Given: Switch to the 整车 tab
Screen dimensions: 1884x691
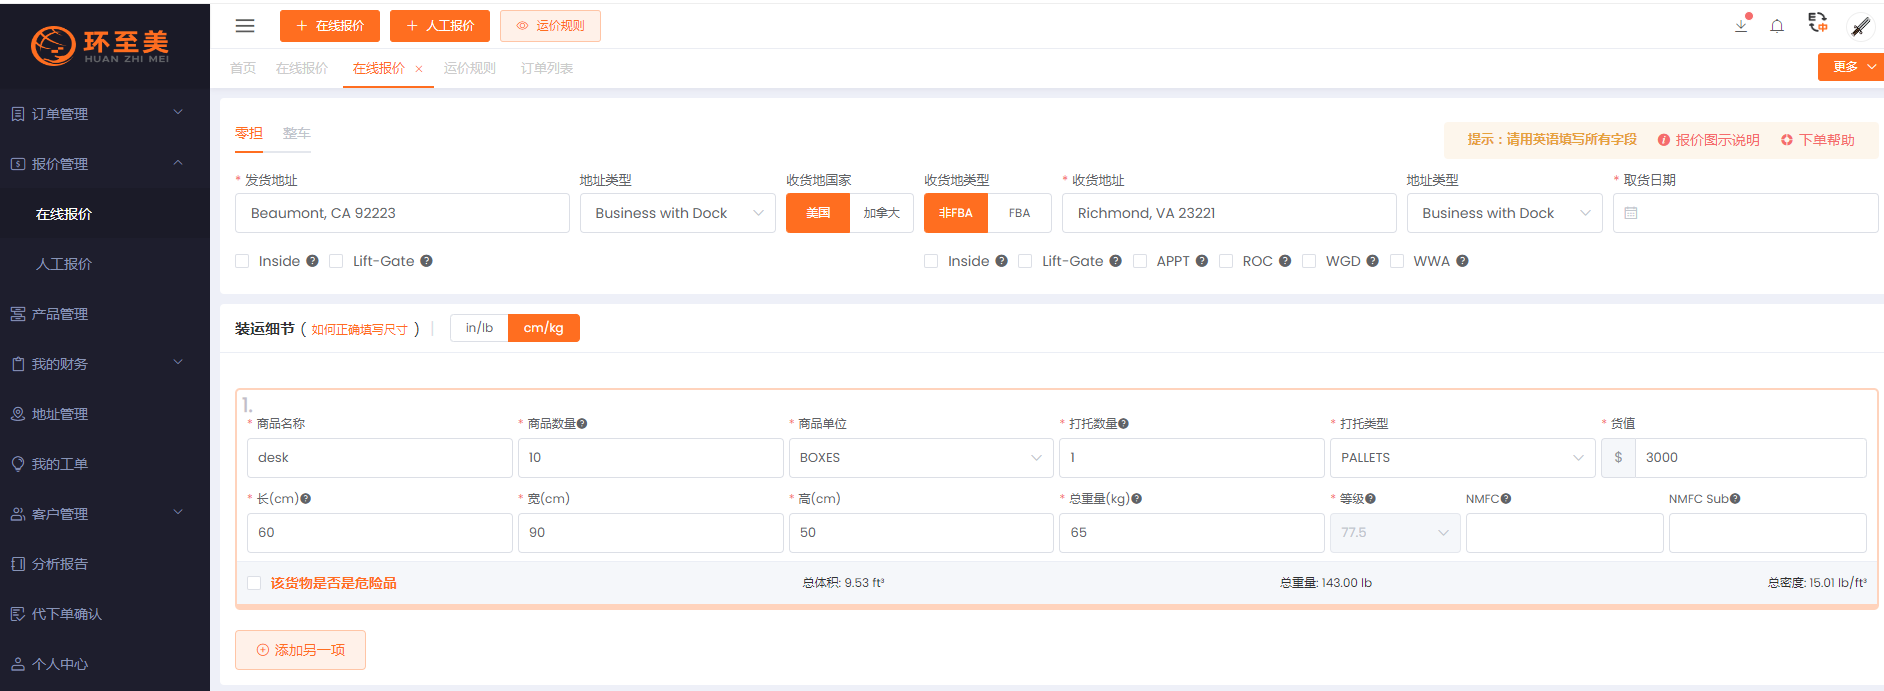Looking at the screenshot, I should [296, 134].
